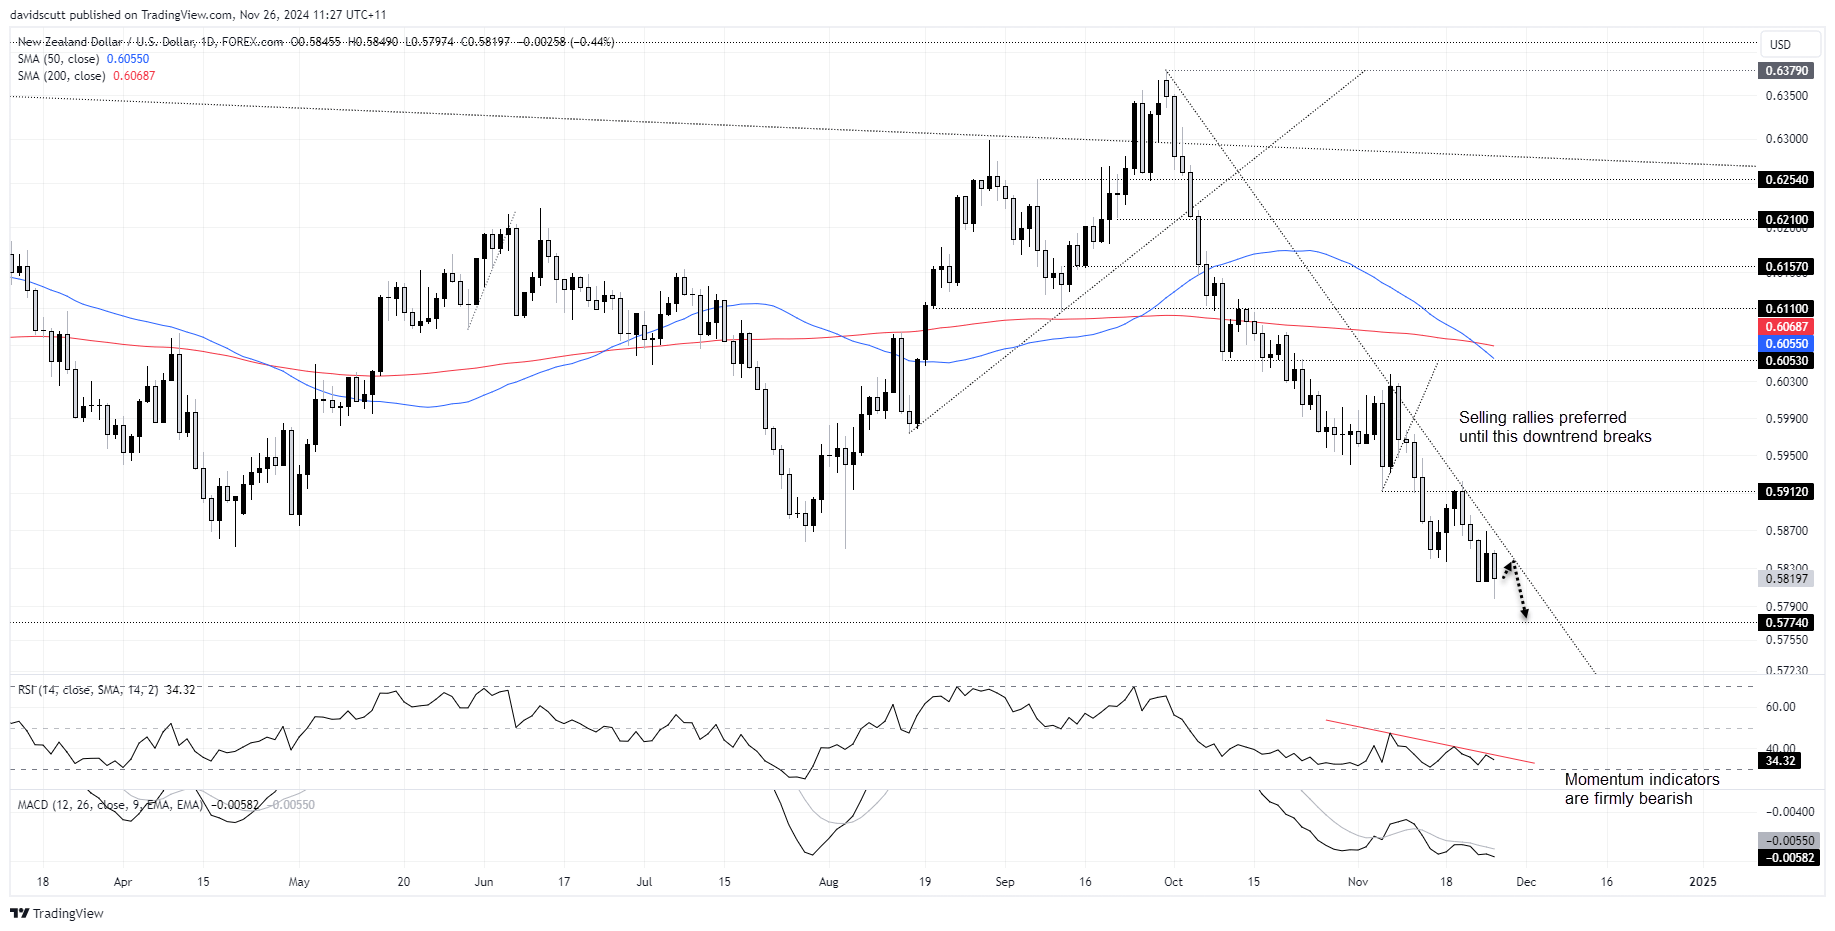Click the Jul date label on time axis

(644, 882)
